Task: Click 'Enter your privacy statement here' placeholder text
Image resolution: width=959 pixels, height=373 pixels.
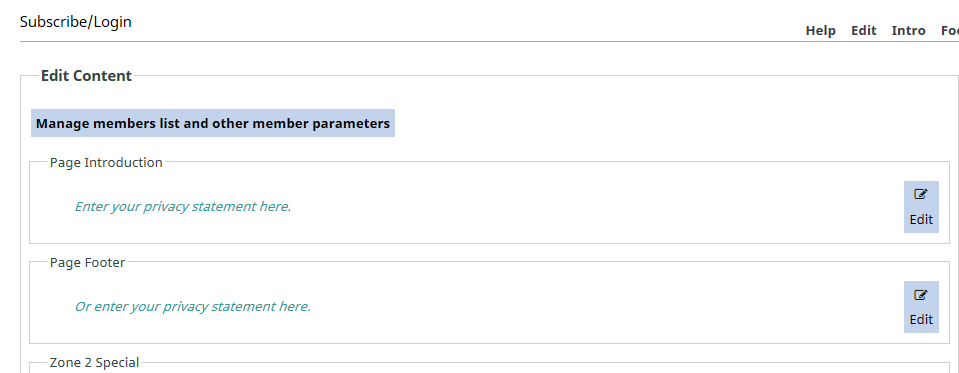Action: (x=183, y=207)
